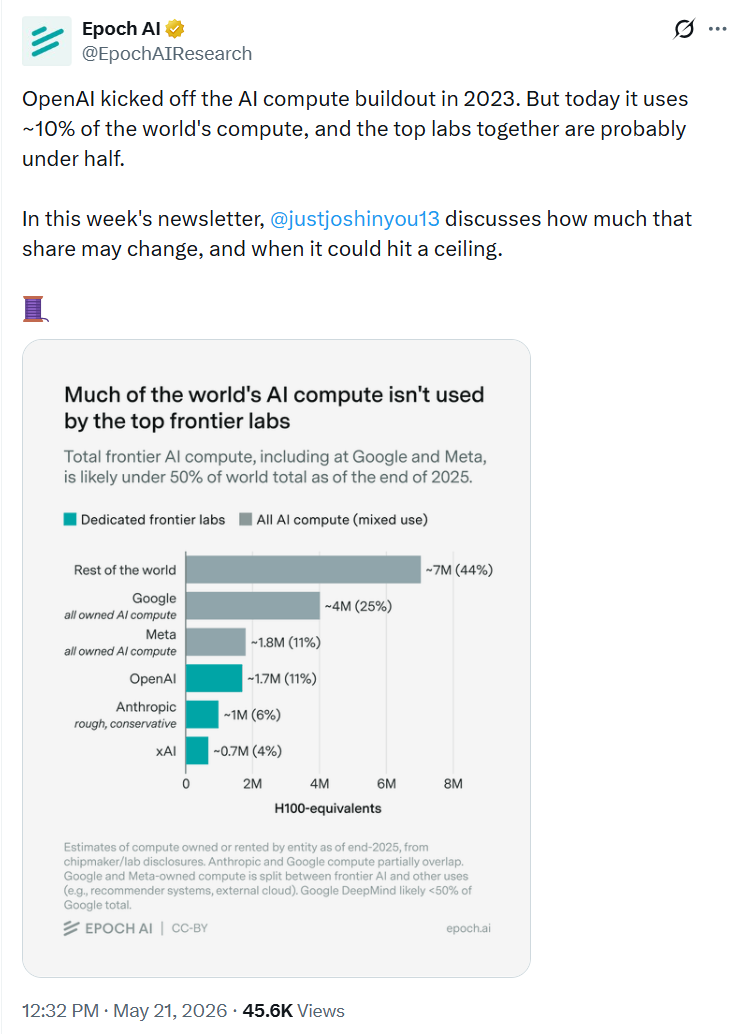
Task: Click the gold verified badge
Action: [x=175, y=29]
